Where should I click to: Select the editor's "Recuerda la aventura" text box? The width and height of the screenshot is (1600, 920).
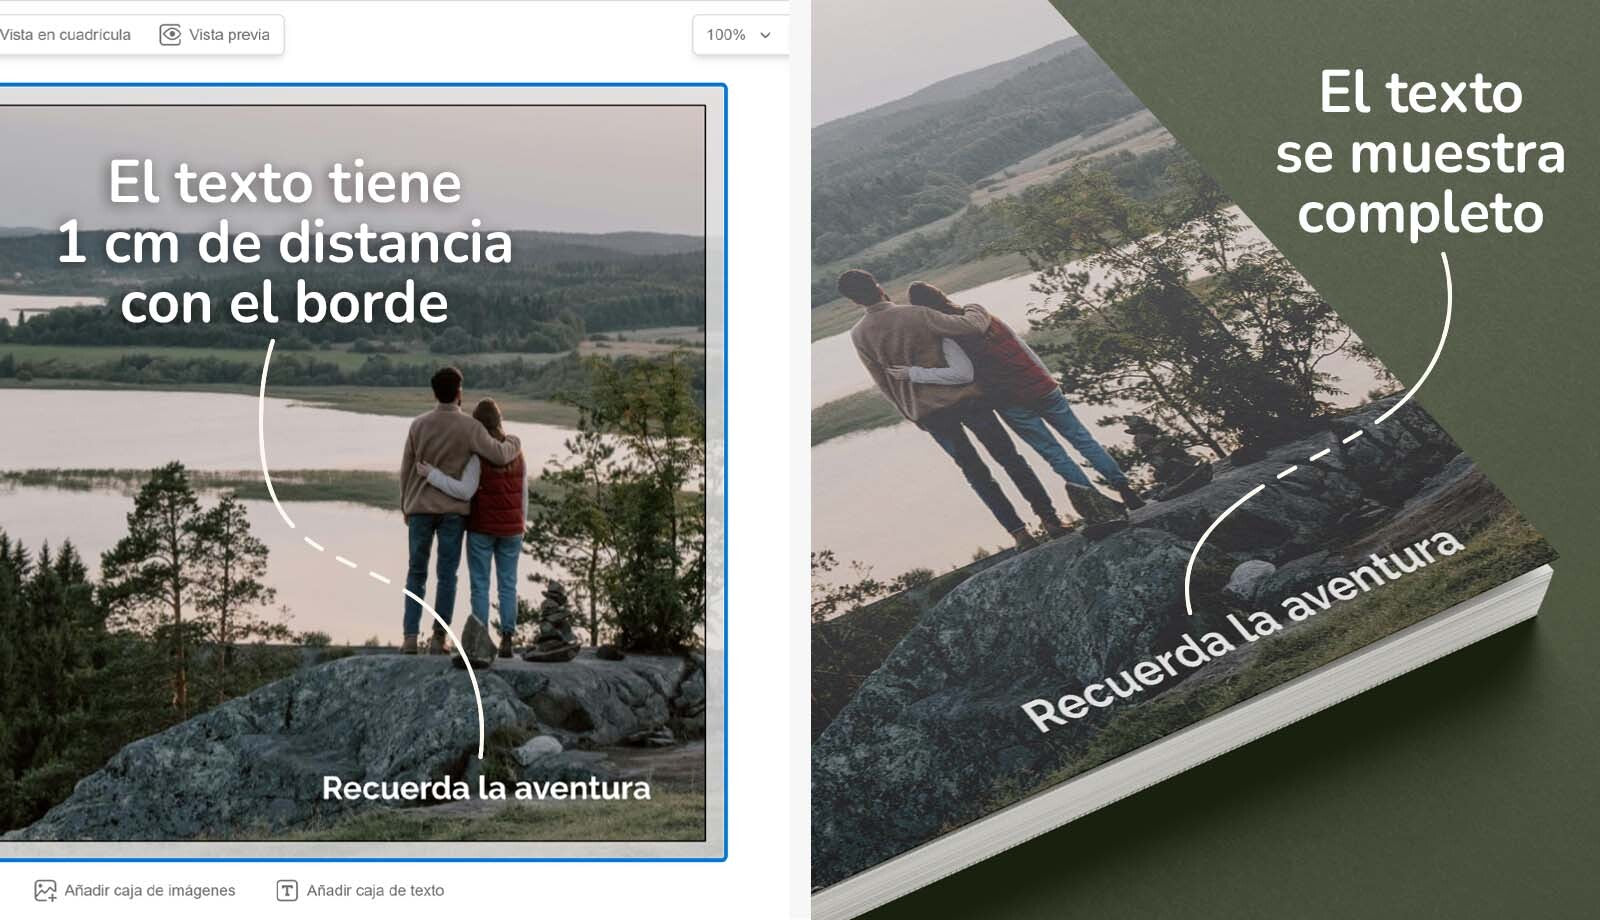486,788
